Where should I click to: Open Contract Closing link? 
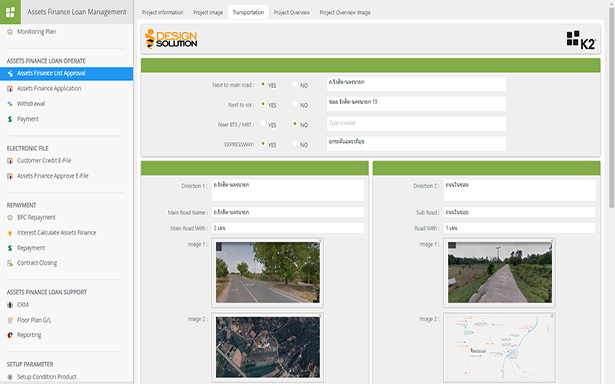click(x=37, y=263)
